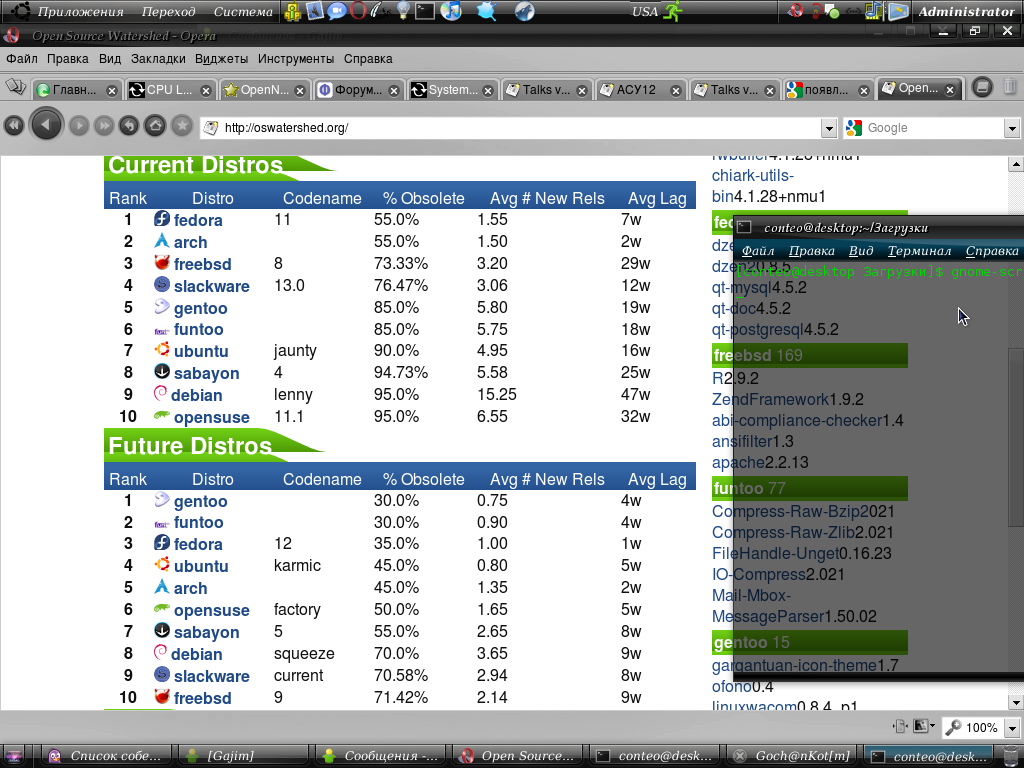Switch to the АСУ12 tab
This screenshot has width=1024, height=768.
636,90
